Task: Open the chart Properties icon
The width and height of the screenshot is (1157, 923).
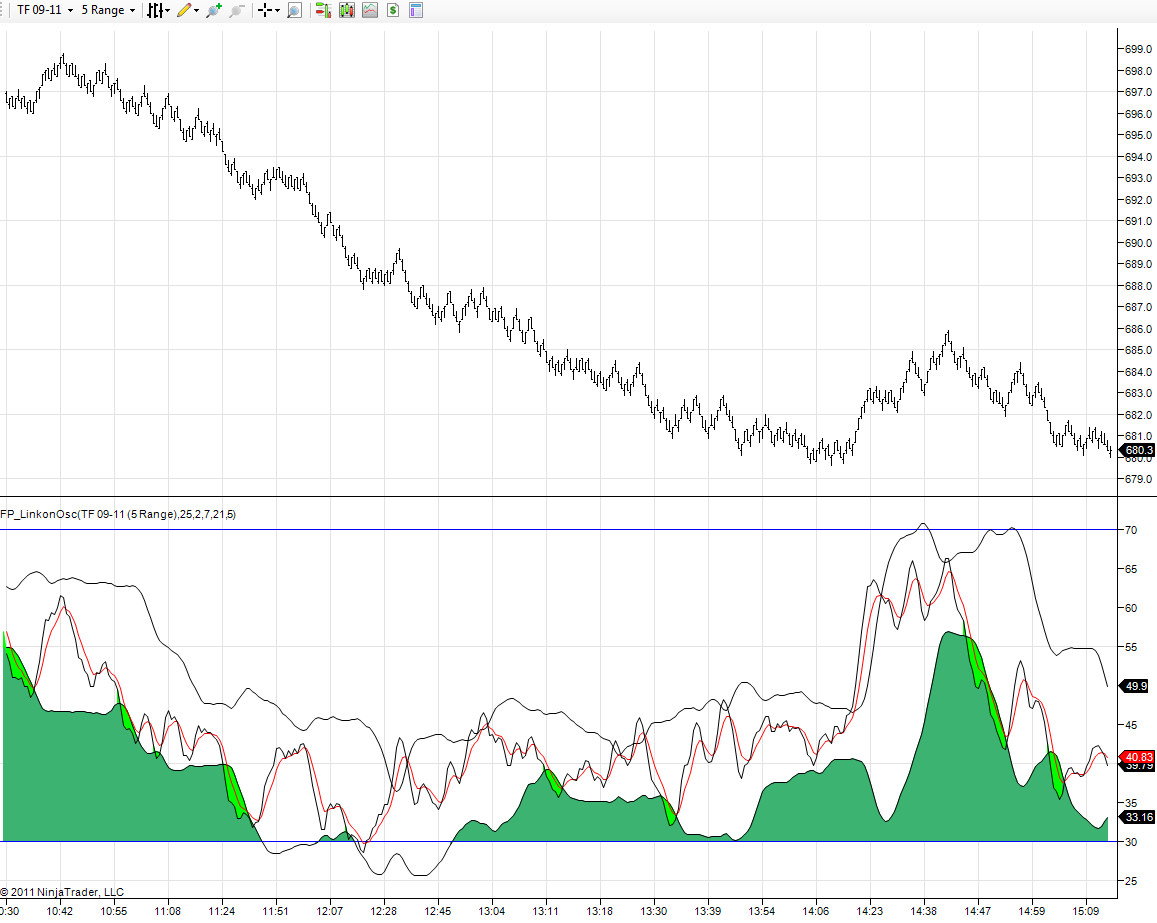Action: 416,10
